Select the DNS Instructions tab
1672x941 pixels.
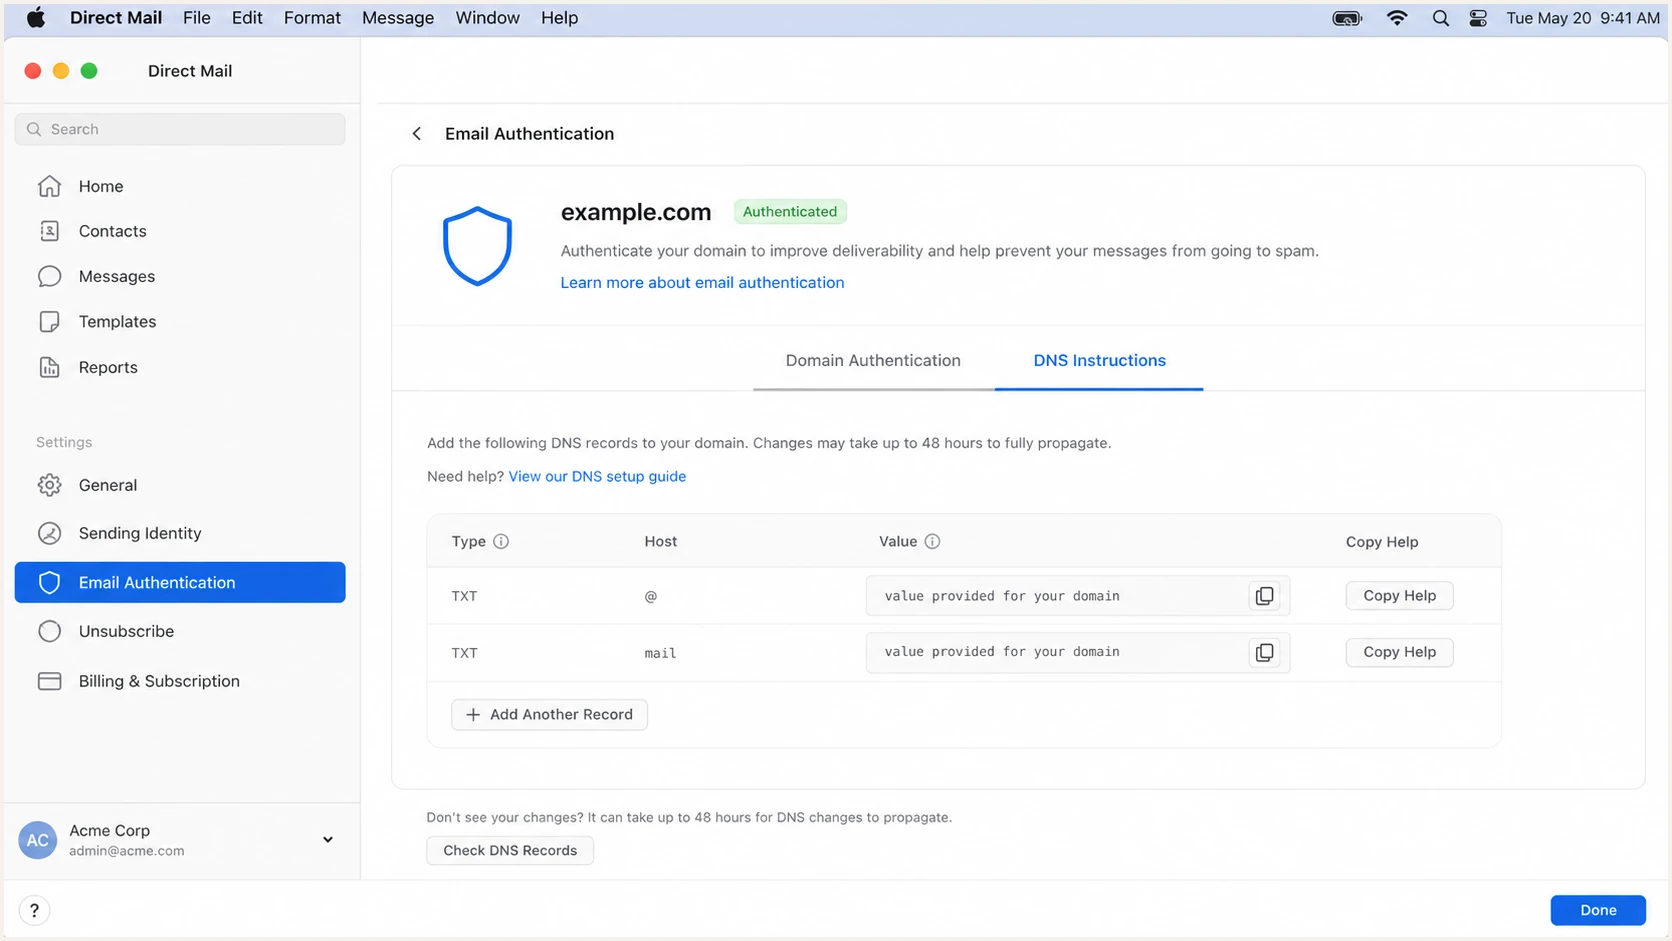click(x=1099, y=360)
